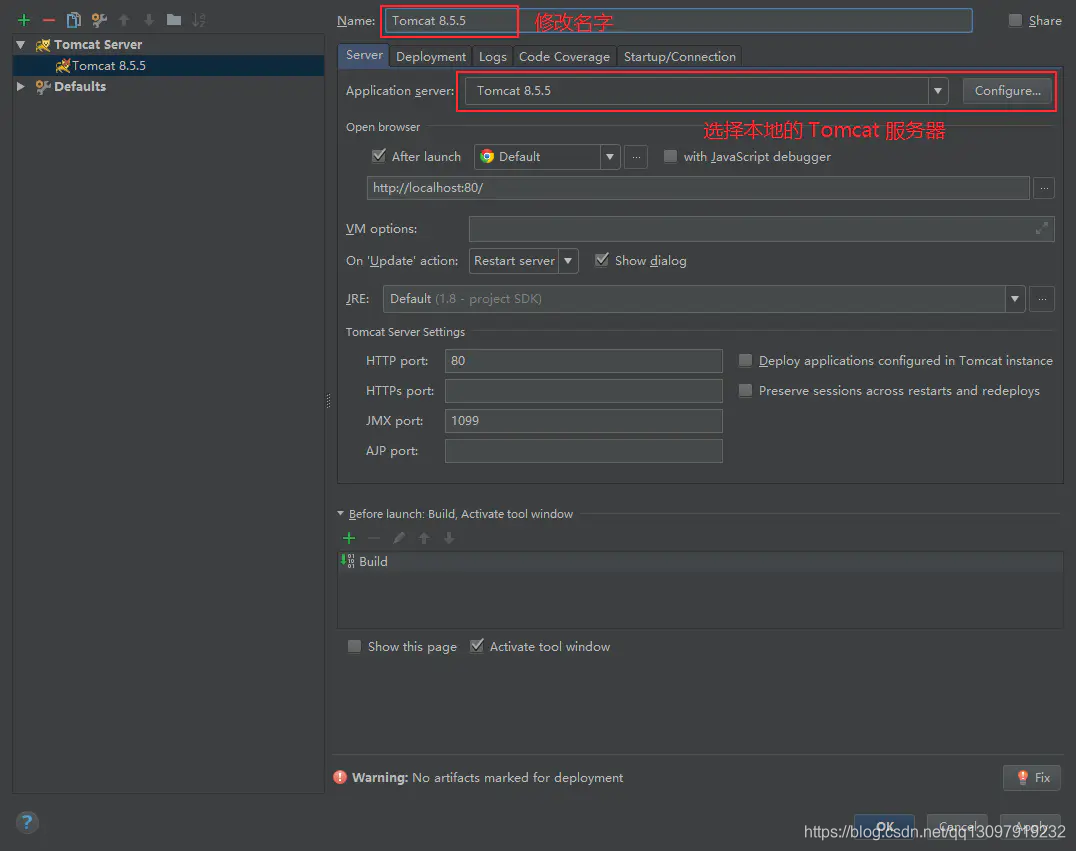Screen dimensions: 1076x851
Task: Switch to the Deployment tab
Action: (430, 56)
